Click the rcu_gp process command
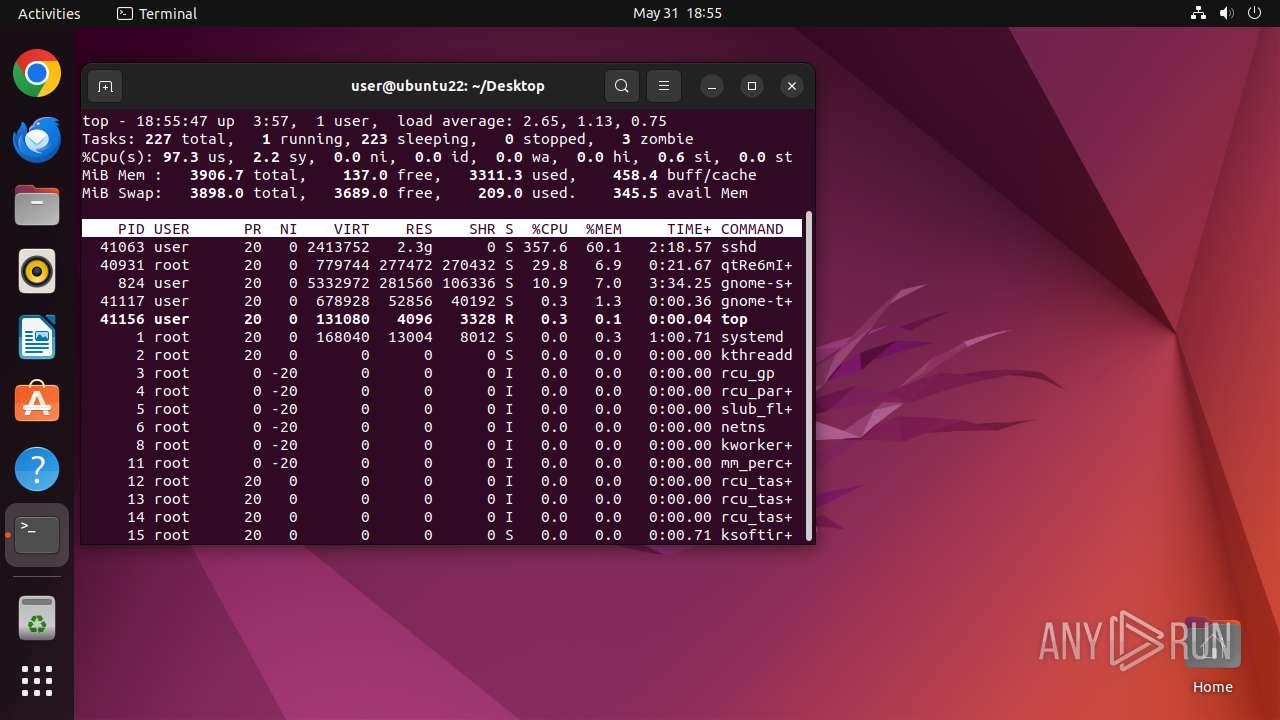This screenshot has height=720, width=1280. pos(747,373)
